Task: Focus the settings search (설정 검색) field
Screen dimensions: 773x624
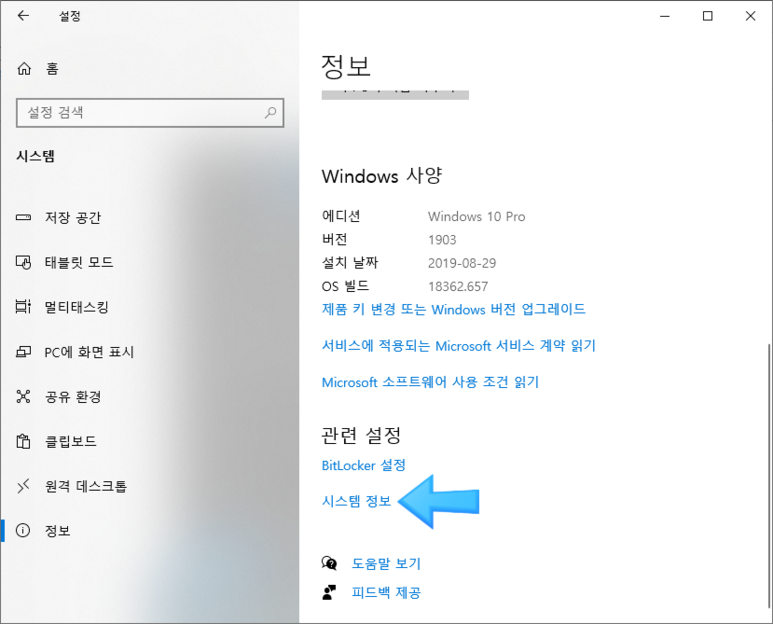Action: pyautogui.click(x=150, y=113)
